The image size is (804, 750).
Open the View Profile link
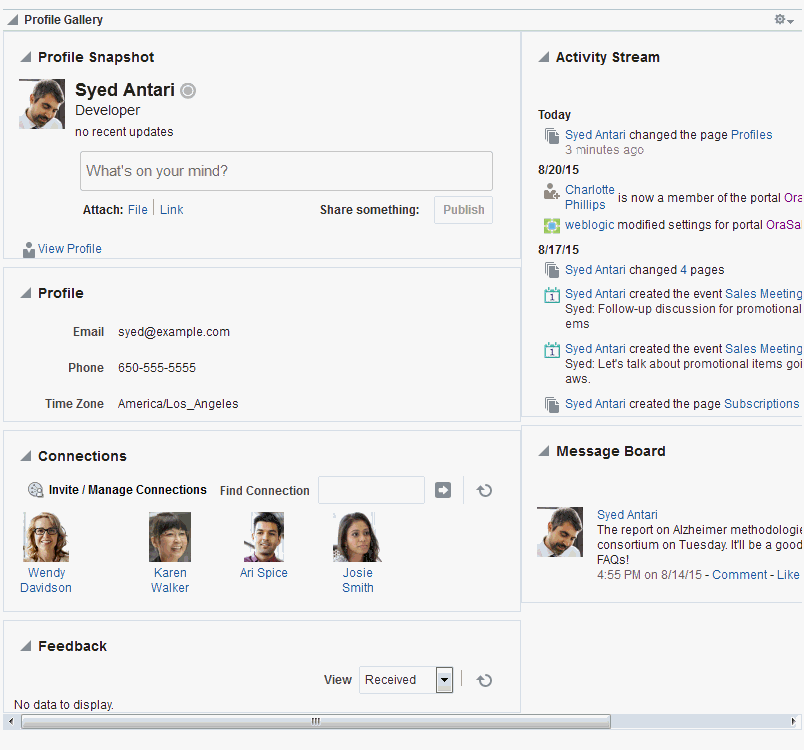pos(70,249)
